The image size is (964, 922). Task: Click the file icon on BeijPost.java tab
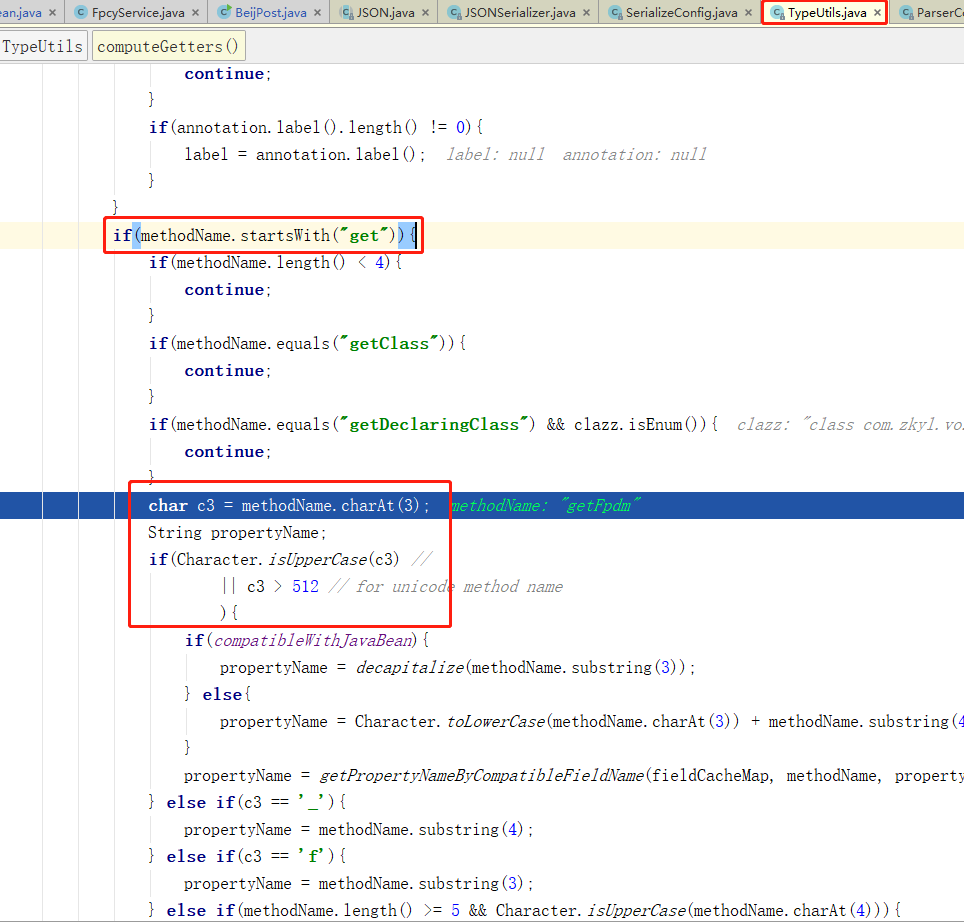pyautogui.click(x=226, y=13)
